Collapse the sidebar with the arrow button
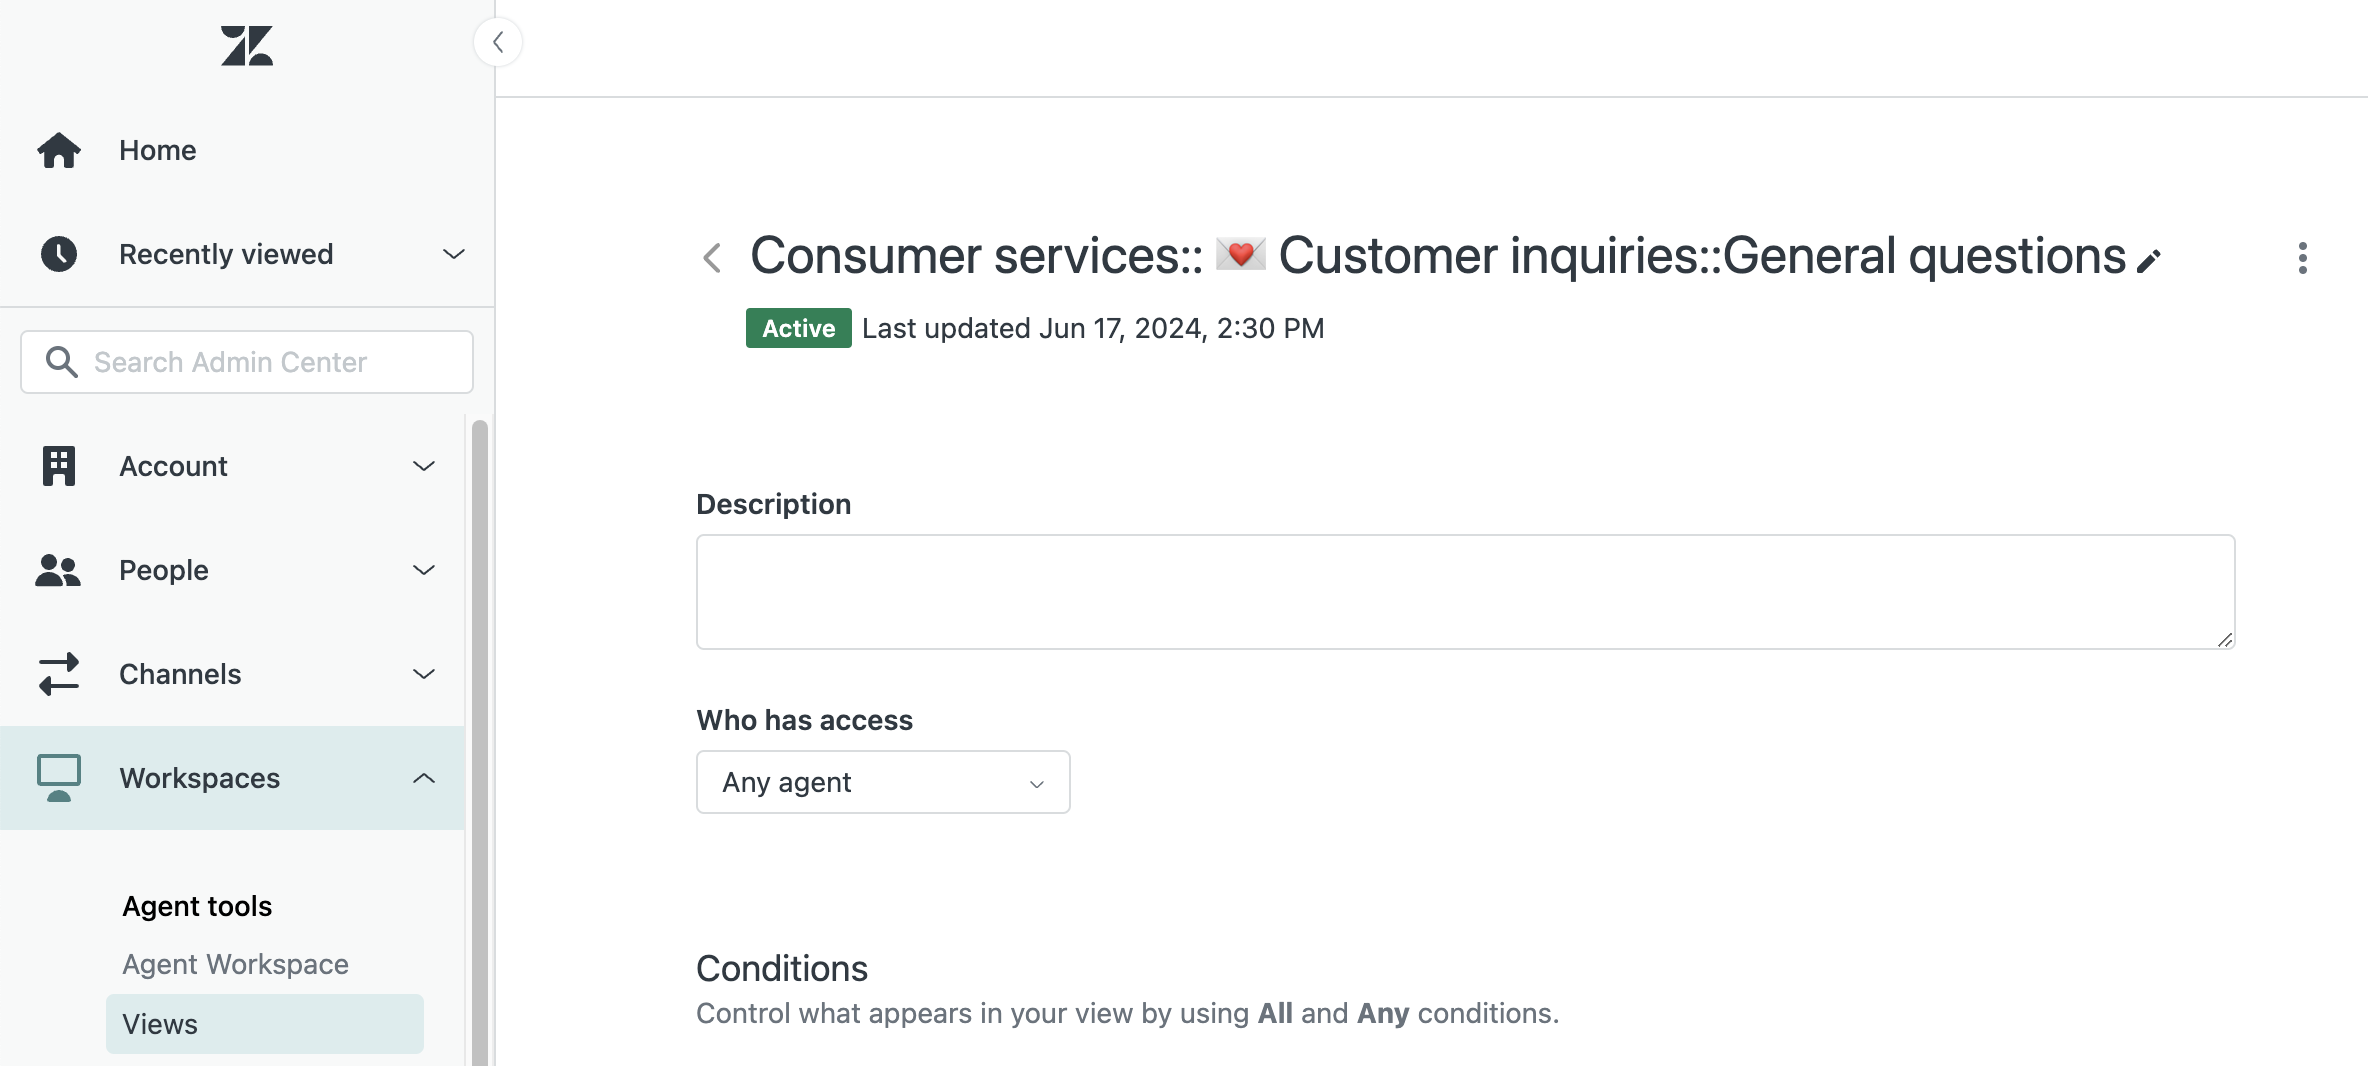This screenshot has height=1066, width=2368. [498, 42]
